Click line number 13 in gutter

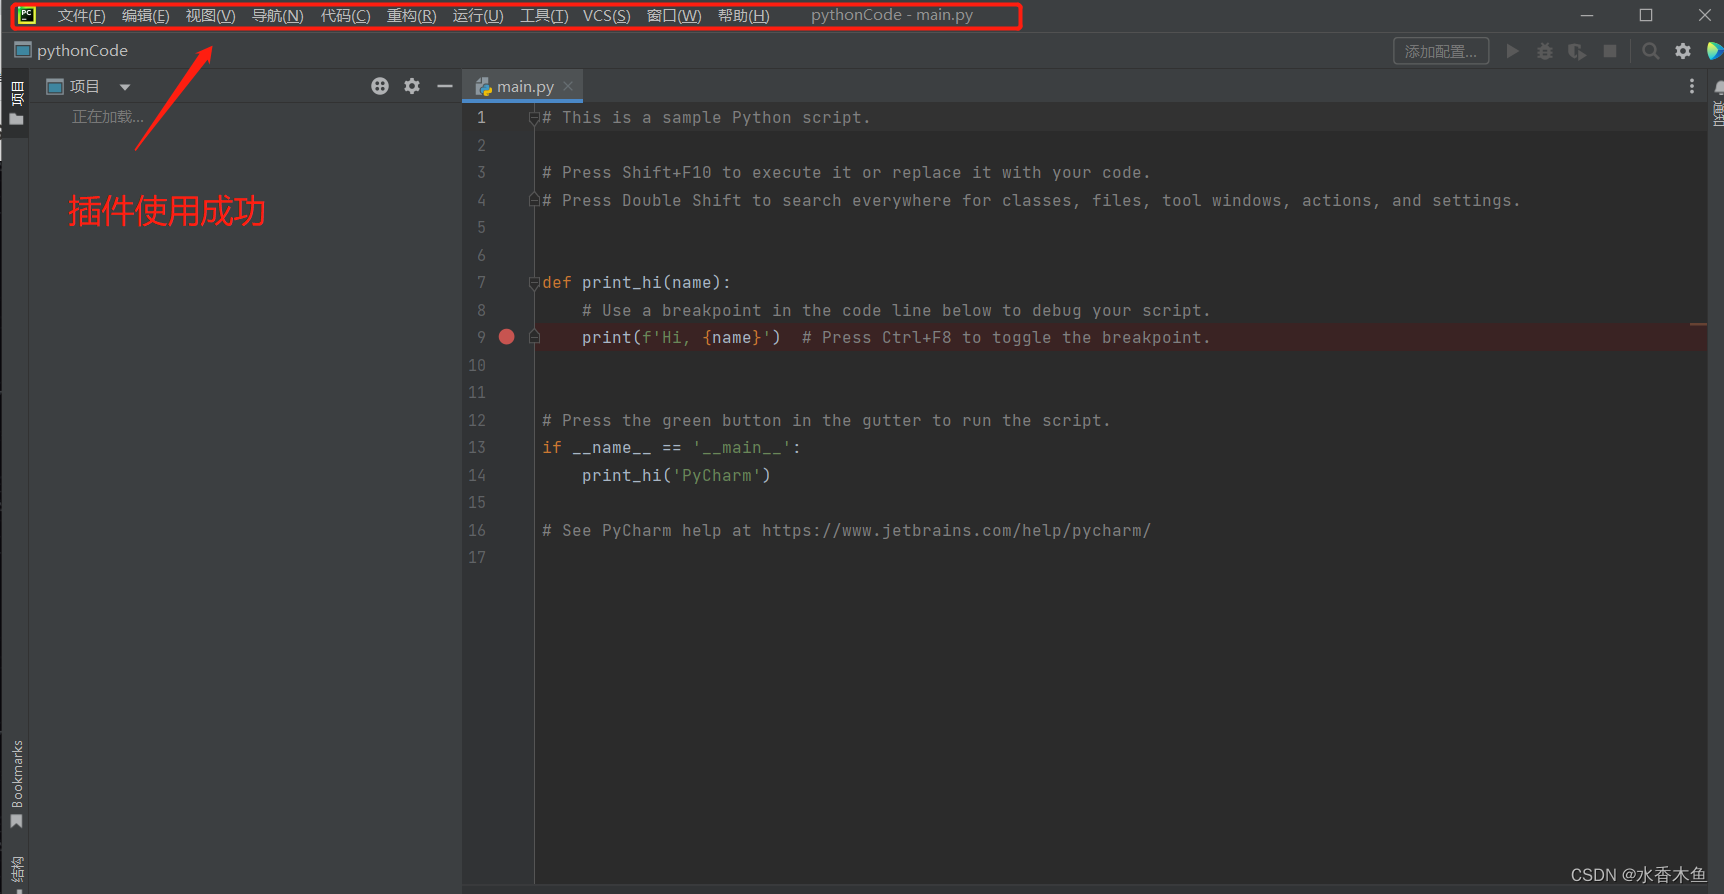[477, 447]
